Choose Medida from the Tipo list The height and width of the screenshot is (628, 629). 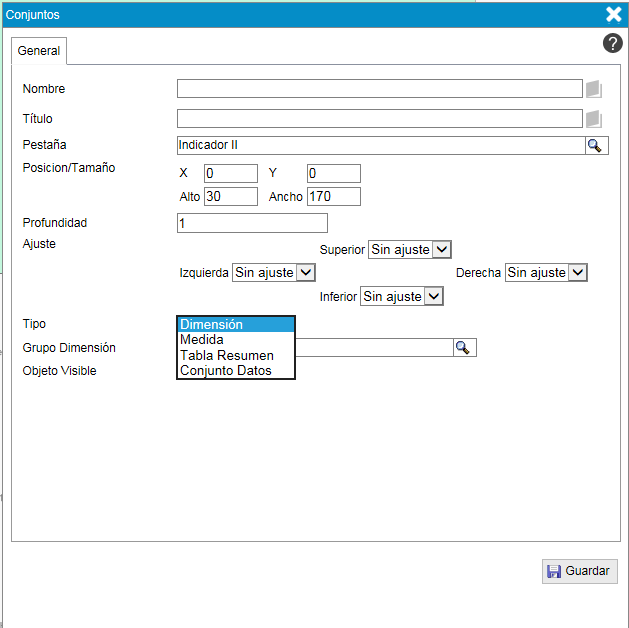pos(236,340)
